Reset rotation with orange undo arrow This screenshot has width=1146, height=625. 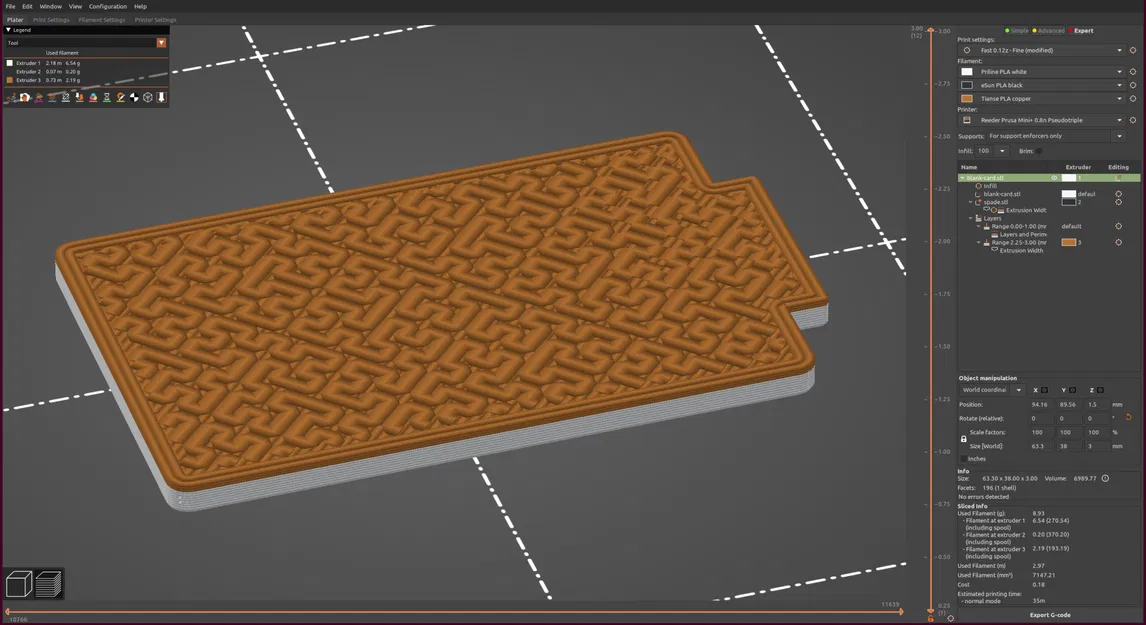(1128, 417)
